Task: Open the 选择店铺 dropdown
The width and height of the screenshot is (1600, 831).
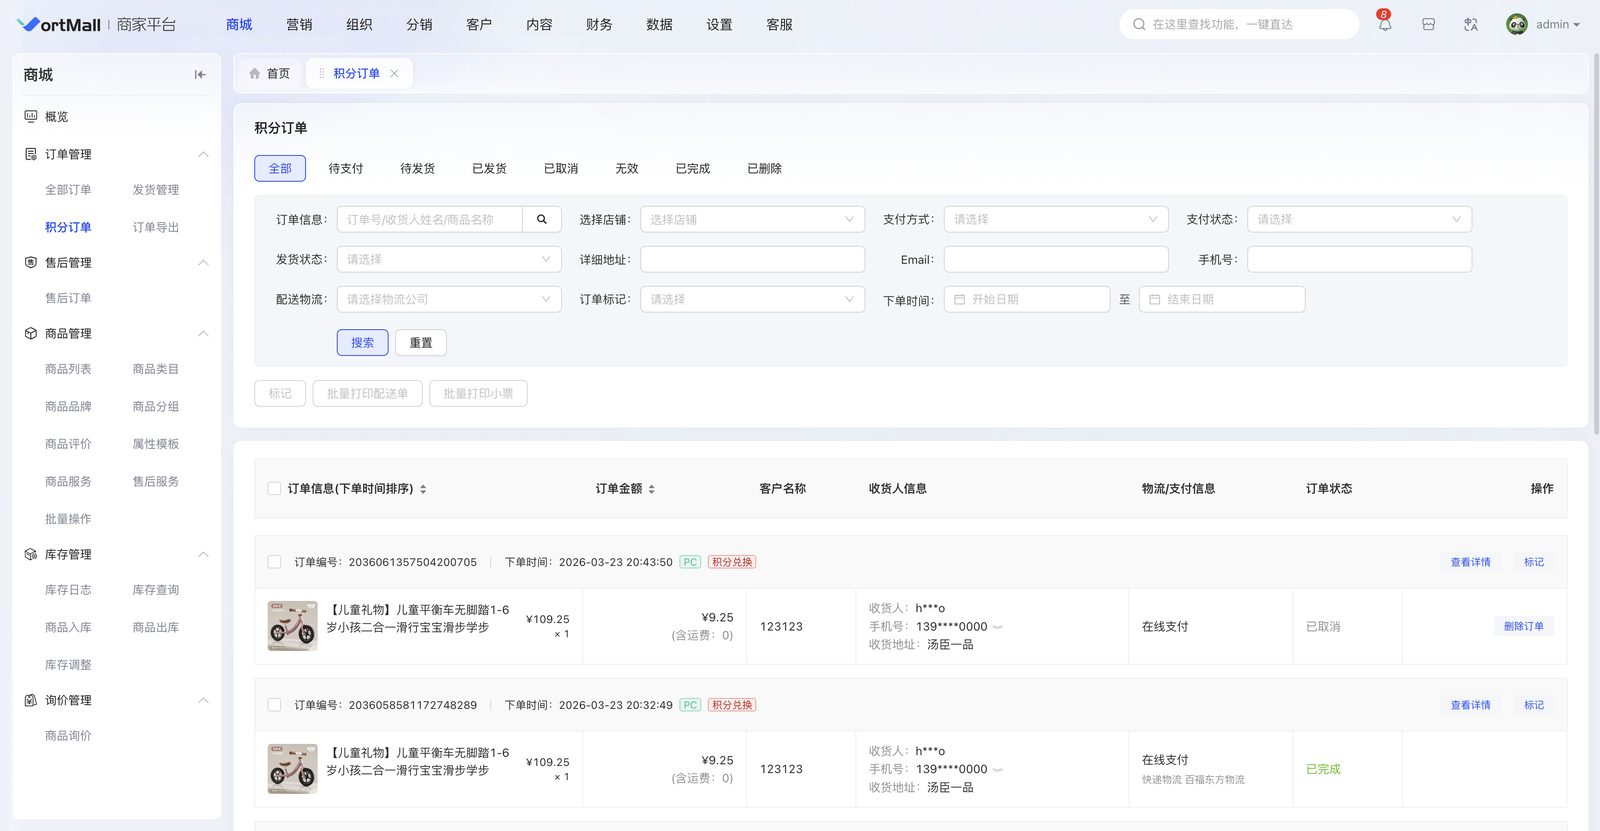Action: pyautogui.click(x=752, y=220)
